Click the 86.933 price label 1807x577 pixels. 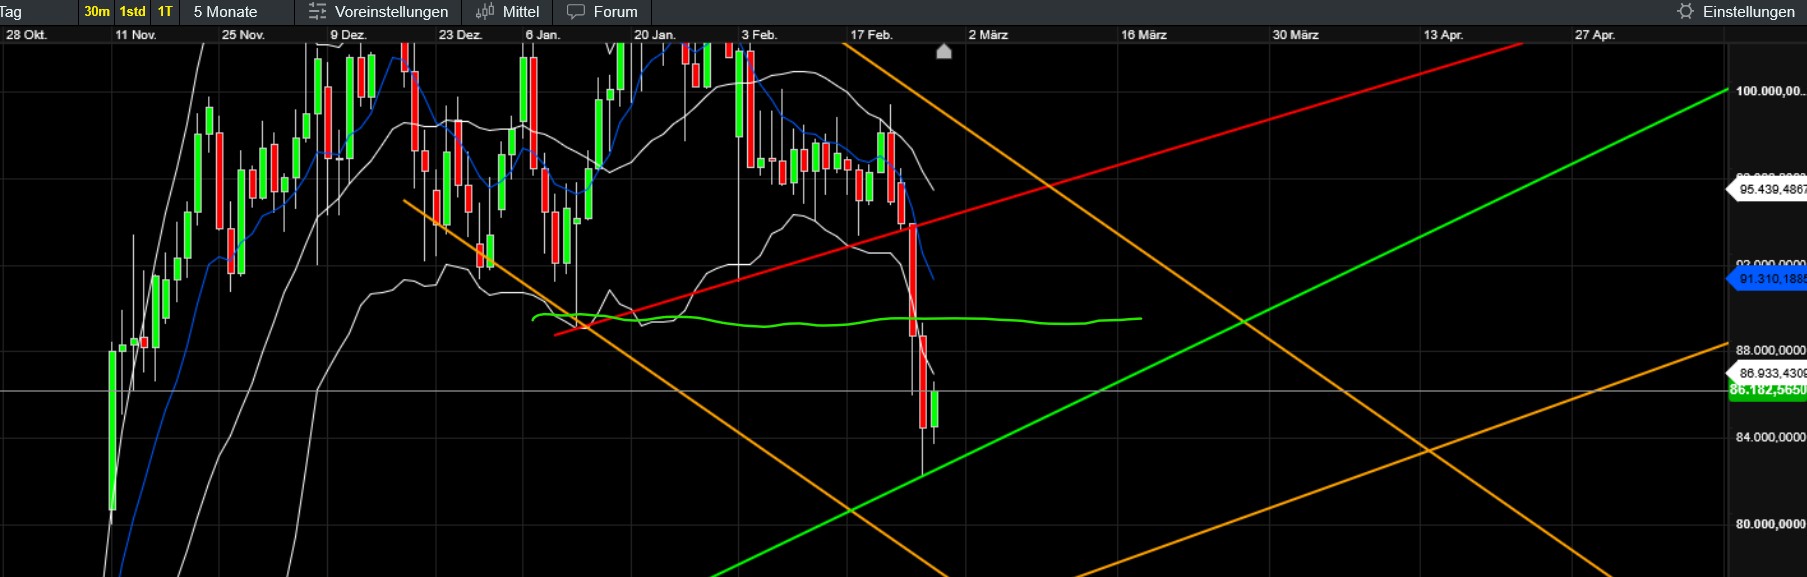1768,373
